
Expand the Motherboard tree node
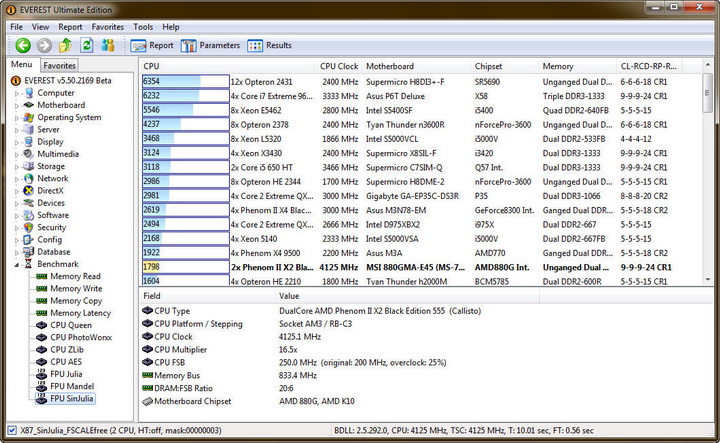click(x=17, y=106)
